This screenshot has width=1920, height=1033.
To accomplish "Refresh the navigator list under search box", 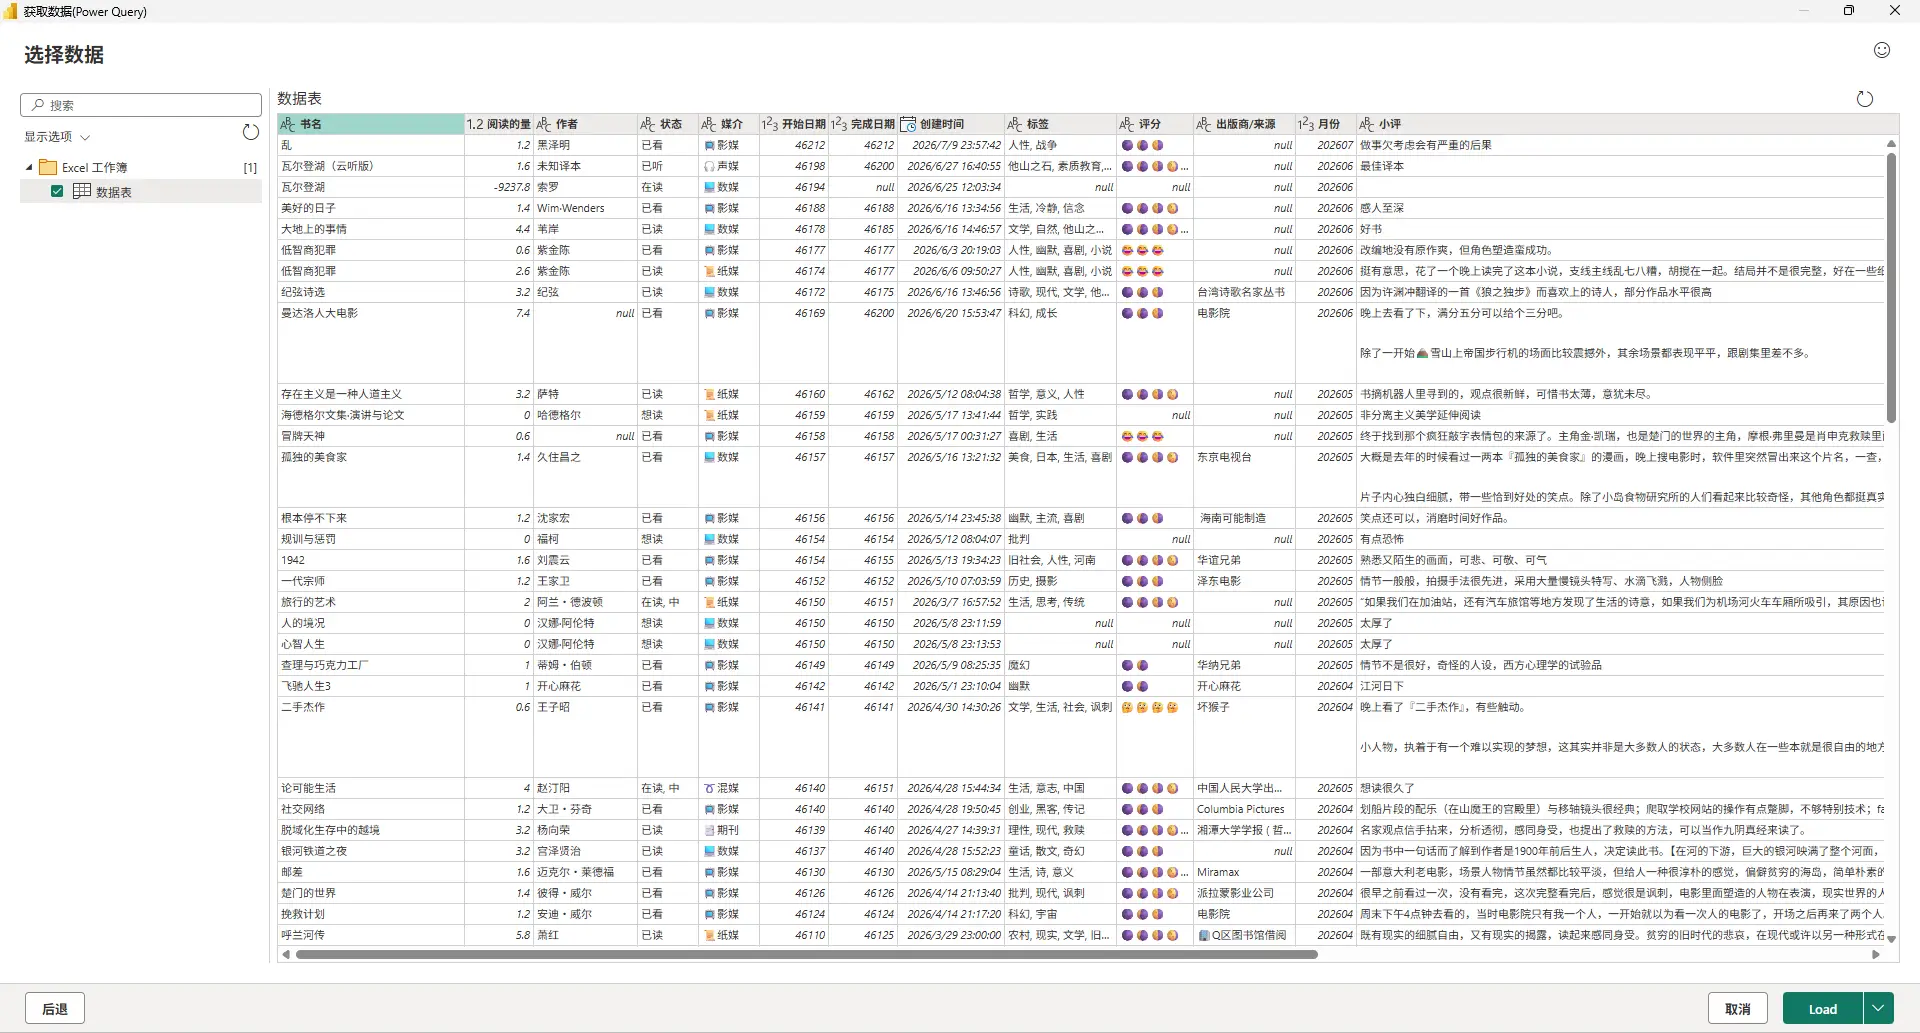I will (x=251, y=132).
